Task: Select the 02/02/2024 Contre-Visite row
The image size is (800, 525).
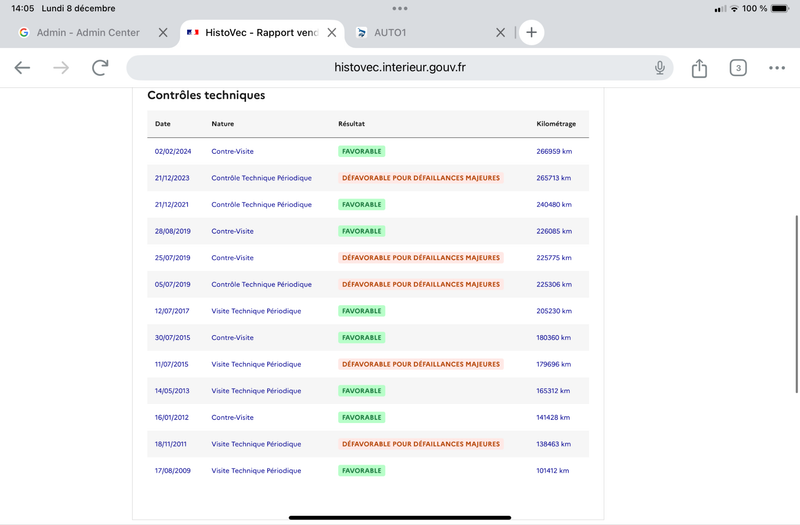Action: pos(368,152)
